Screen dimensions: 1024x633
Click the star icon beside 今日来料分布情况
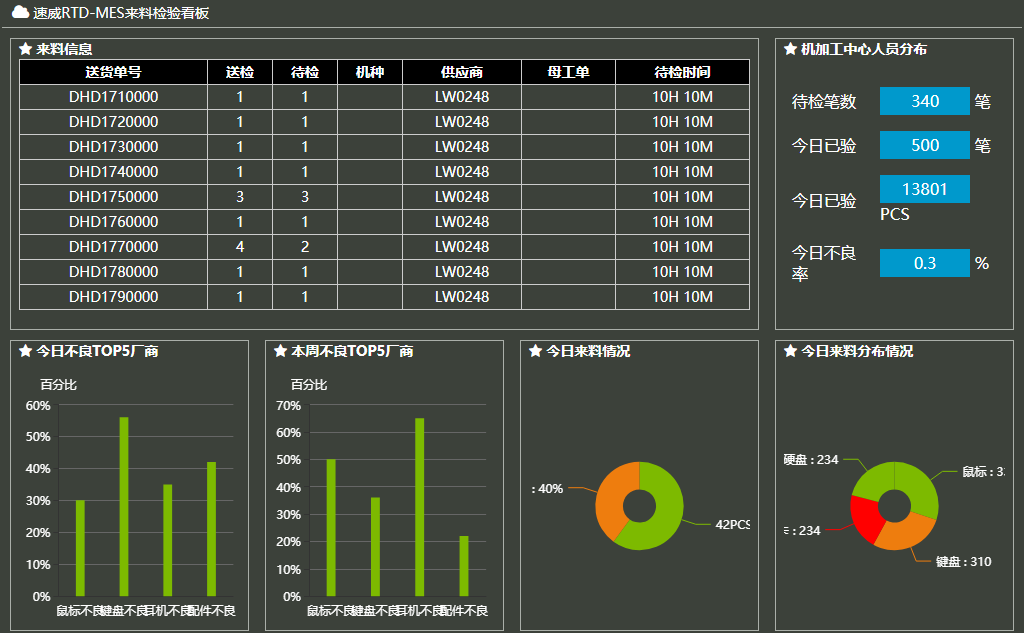790,351
